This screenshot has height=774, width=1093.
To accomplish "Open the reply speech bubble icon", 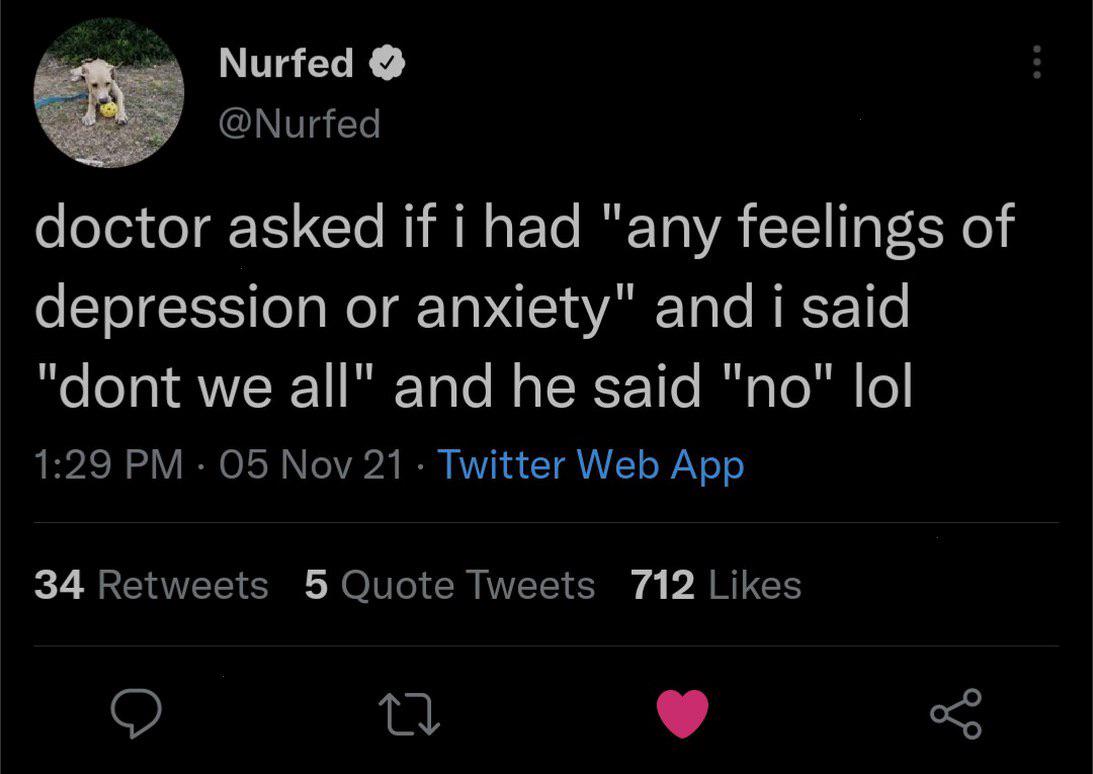I will (x=136, y=713).
